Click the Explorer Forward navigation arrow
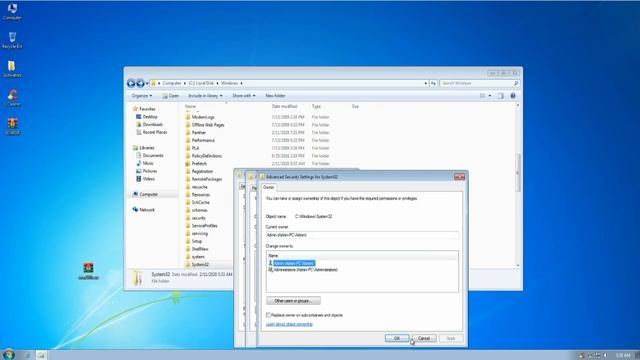Image resolution: width=640 pixels, height=360 pixels. click(x=140, y=83)
